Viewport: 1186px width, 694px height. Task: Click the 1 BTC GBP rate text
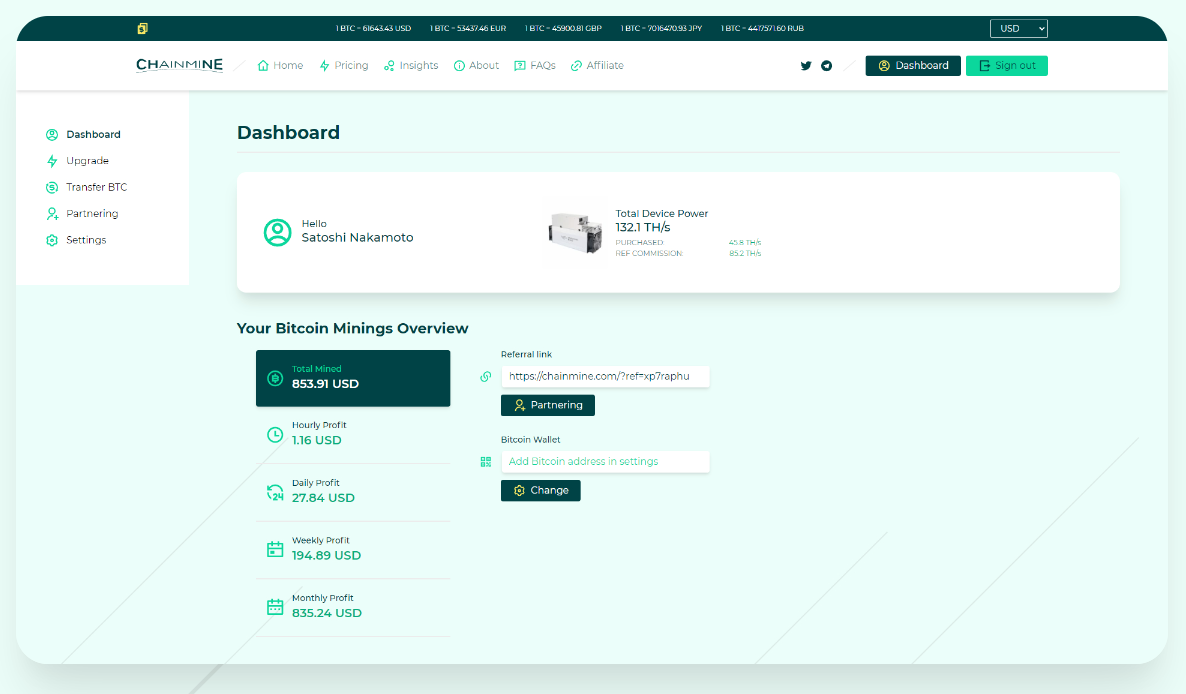point(564,29)
